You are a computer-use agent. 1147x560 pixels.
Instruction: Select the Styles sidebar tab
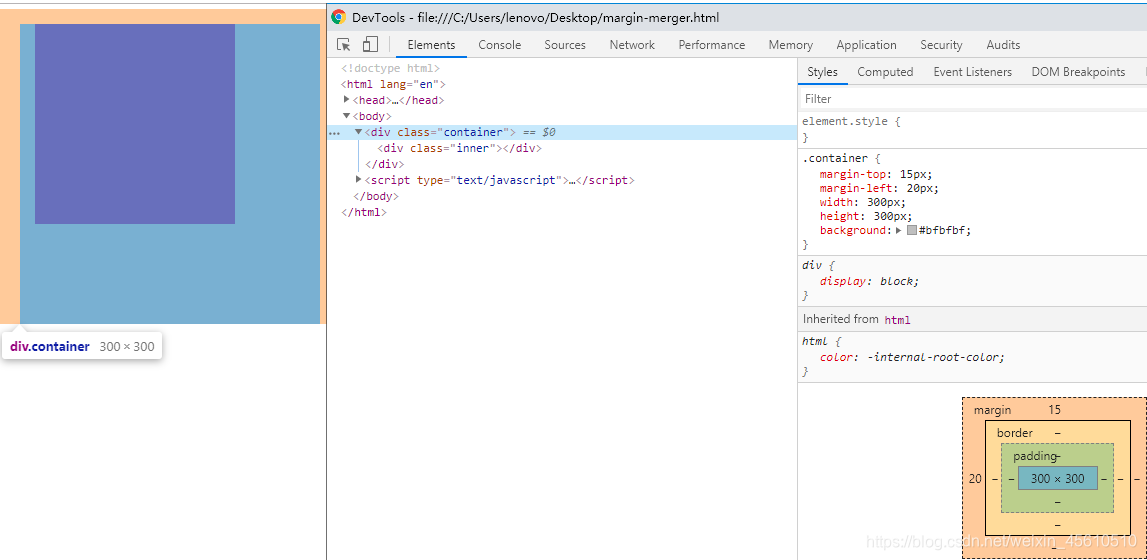(x=822, y=72)
